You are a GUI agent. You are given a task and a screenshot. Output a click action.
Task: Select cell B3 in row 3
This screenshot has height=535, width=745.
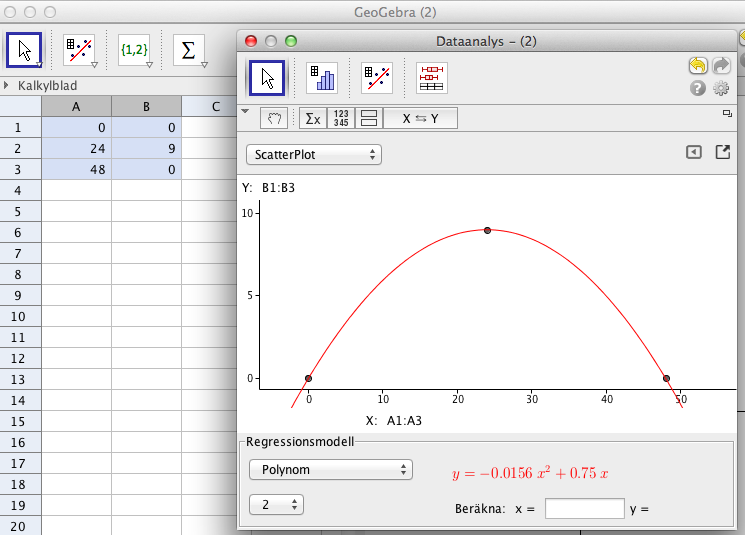tap(146, 170)
